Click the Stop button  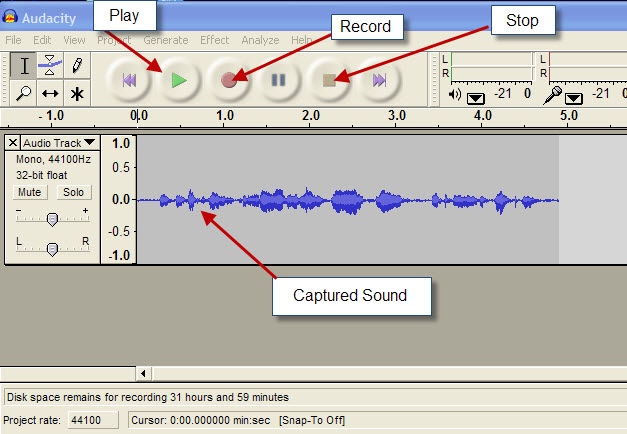[329, 80]
